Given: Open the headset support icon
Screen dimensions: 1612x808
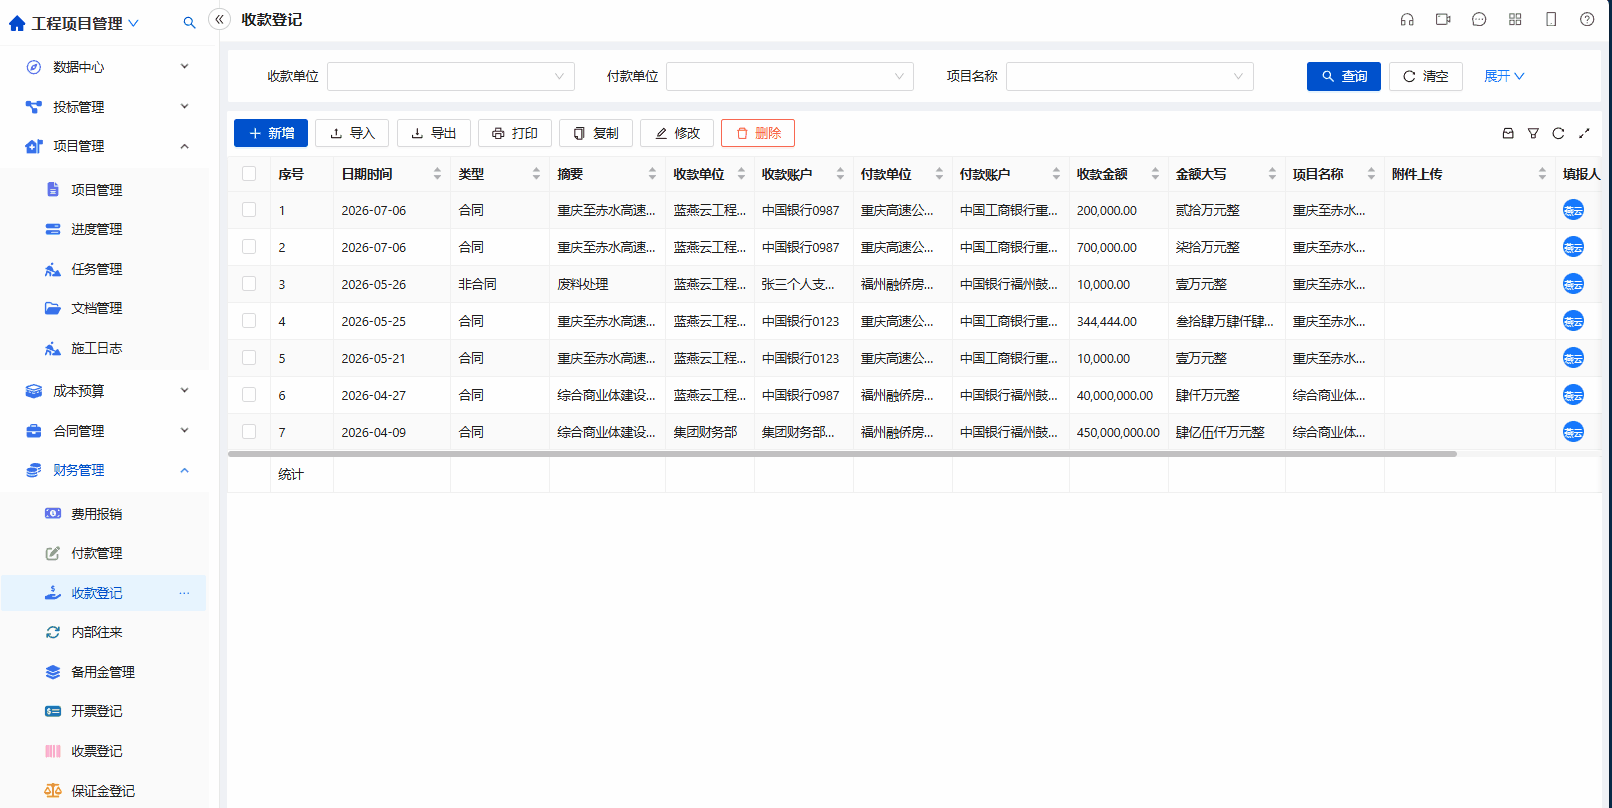Looking at the screenshot, I should point(1407,19).
